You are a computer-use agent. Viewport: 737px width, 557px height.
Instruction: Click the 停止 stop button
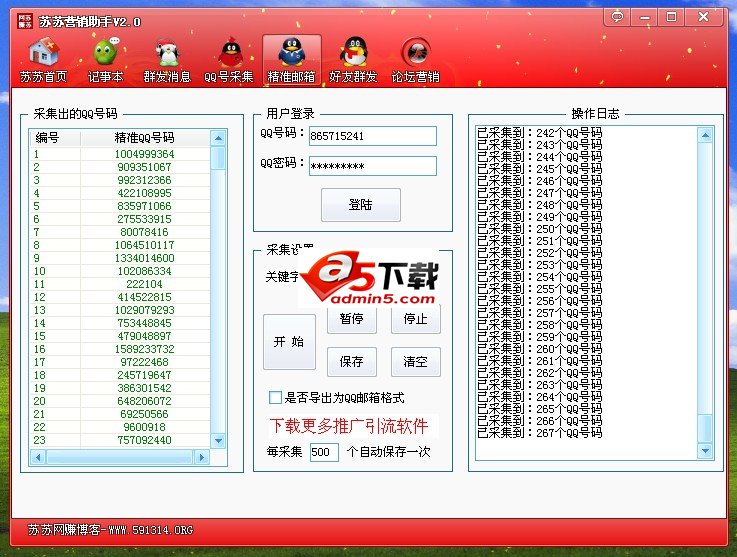pos(416,319)
